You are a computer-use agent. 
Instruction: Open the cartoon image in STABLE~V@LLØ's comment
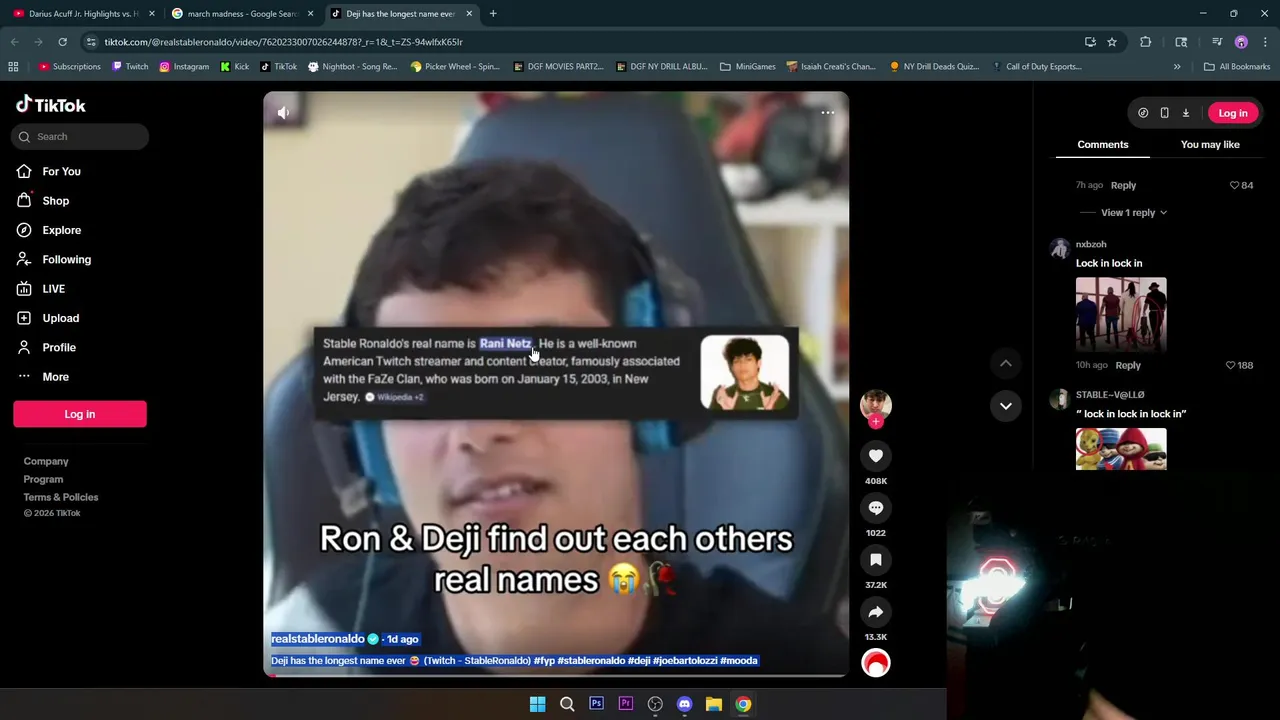click(x=1121, y=449)
